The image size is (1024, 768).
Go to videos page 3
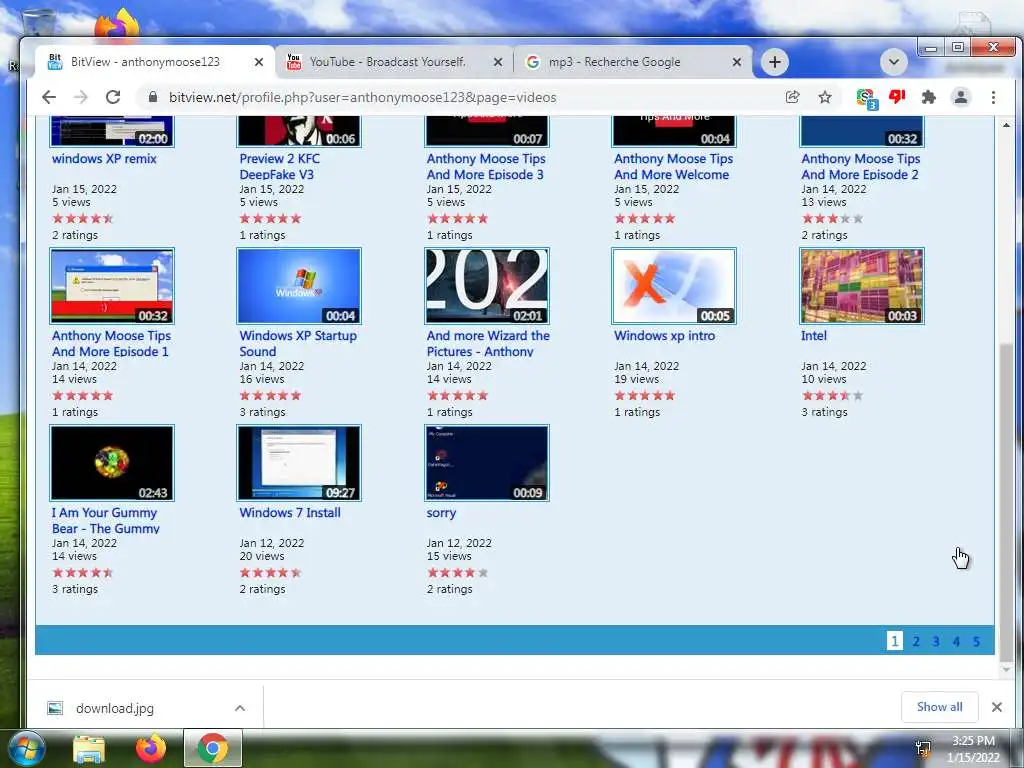pos(936,641)
